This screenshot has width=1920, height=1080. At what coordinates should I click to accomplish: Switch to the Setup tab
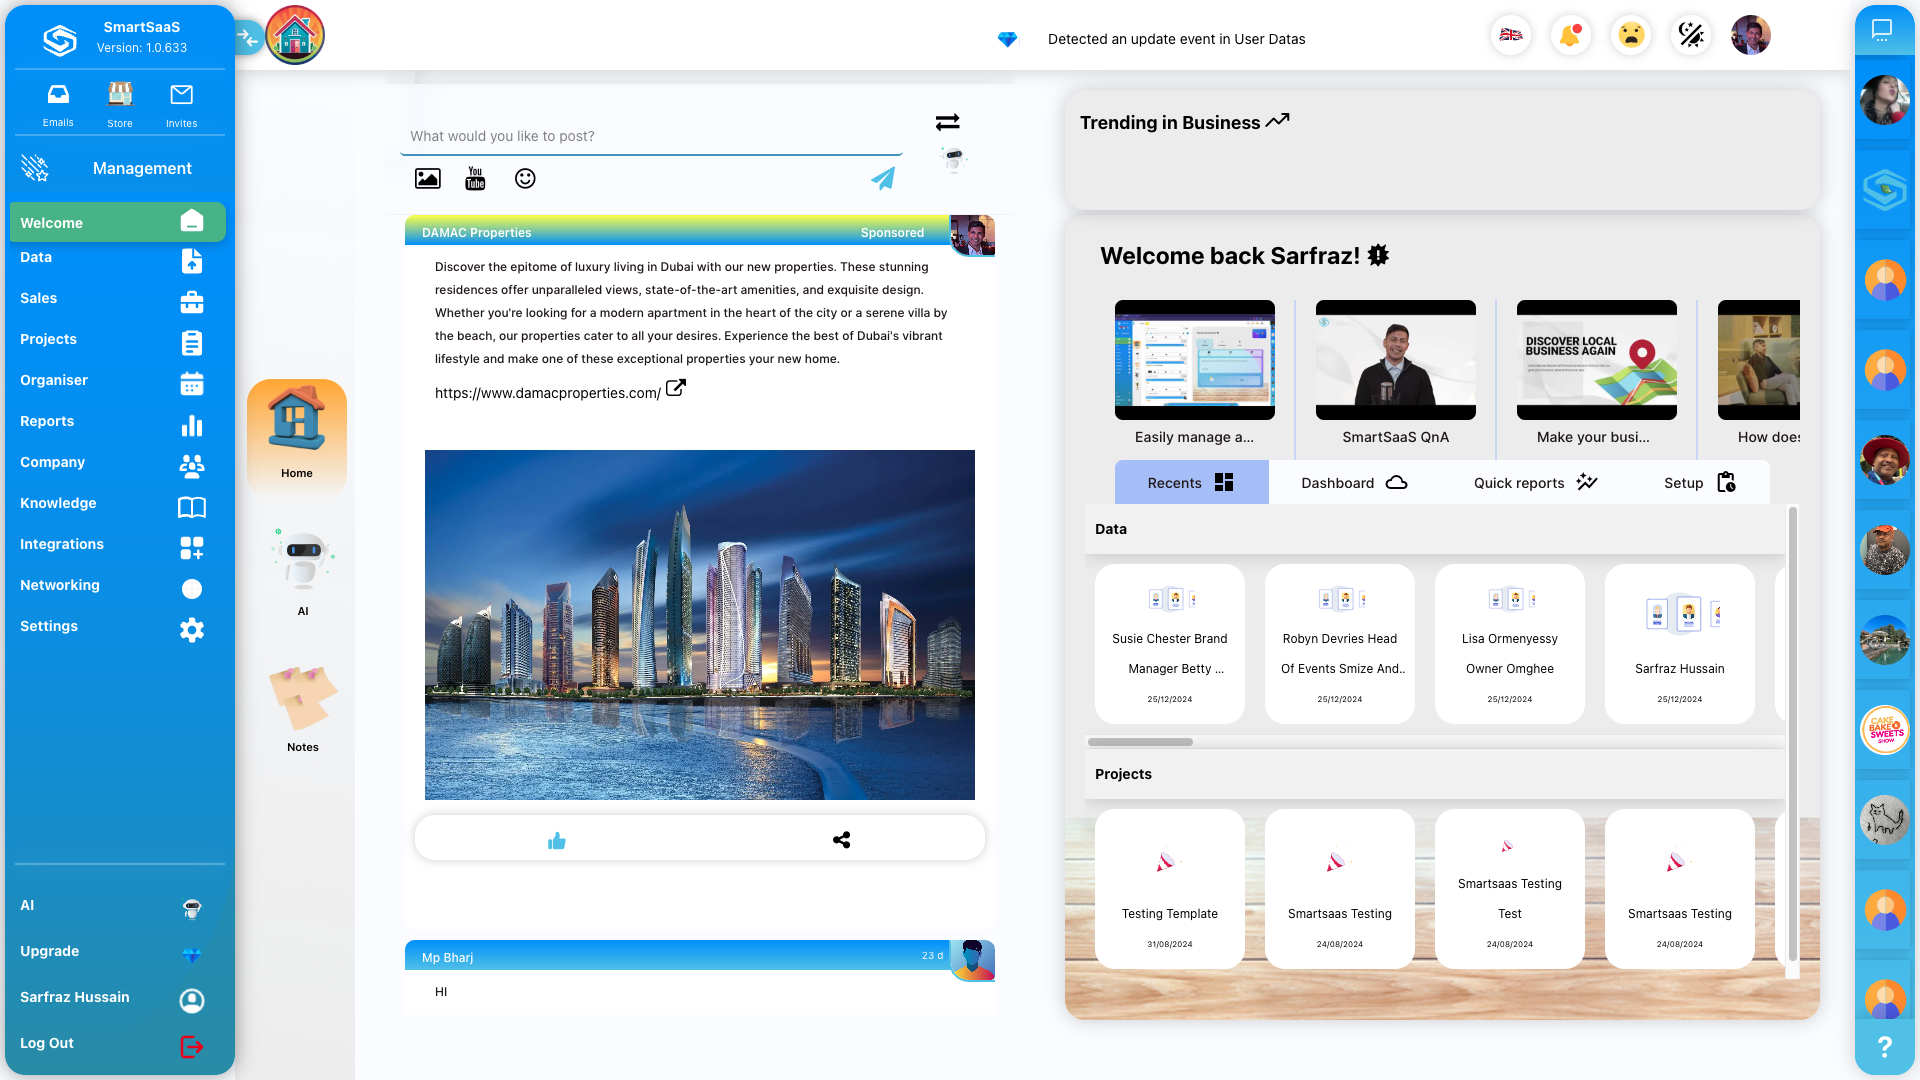pos(1700,483)
